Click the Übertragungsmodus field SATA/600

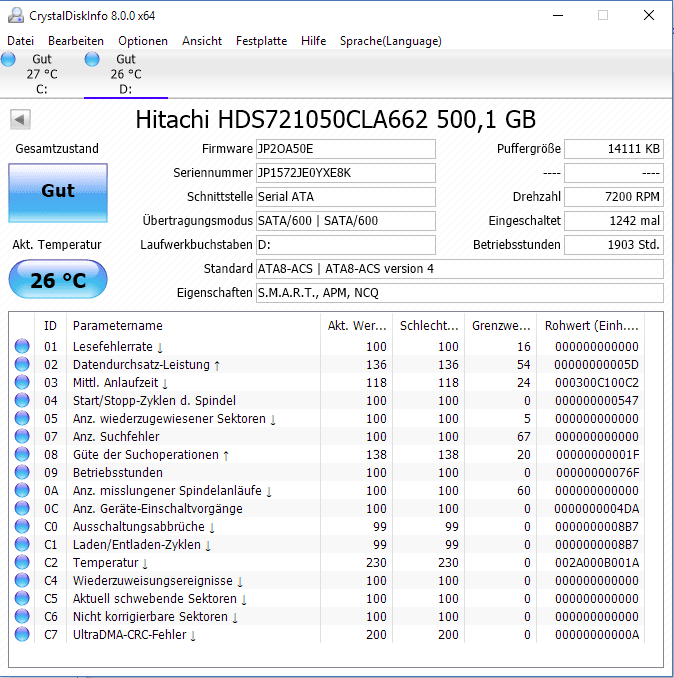[x=345, y=221]
